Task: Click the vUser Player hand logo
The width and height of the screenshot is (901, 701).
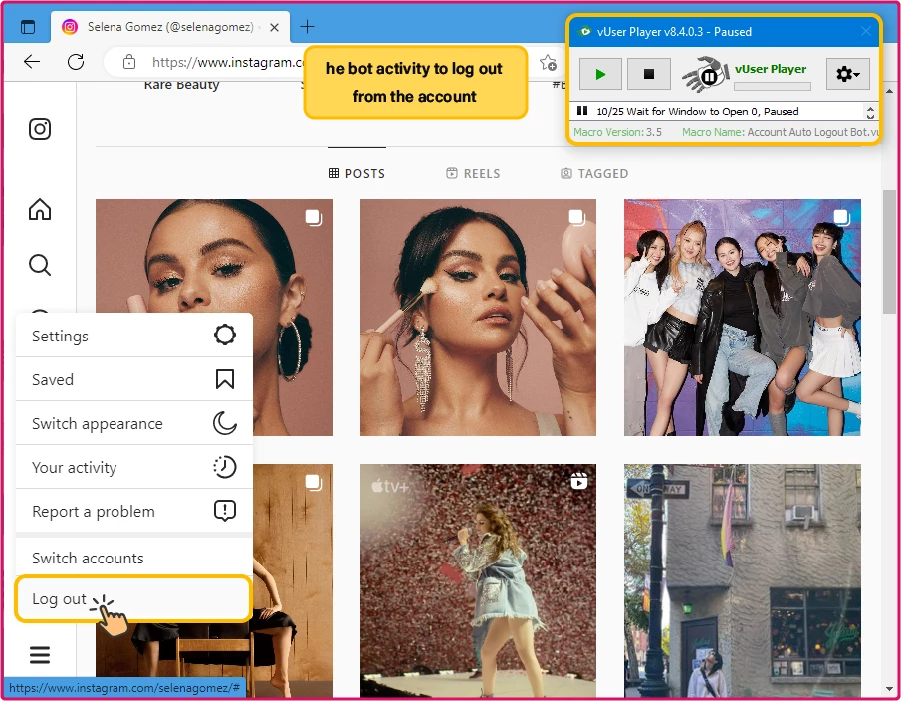Action: 706,74
